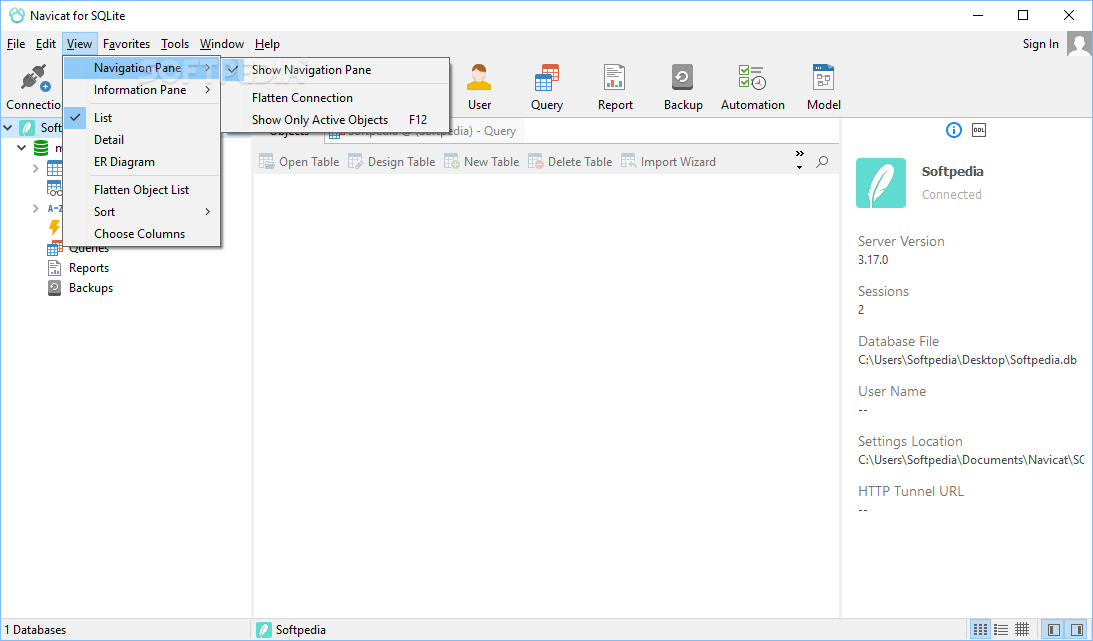Click the Backups icon in tree
Viewport: 1093px width, 641px height.
pyautogui.click(x=54, y=288)
